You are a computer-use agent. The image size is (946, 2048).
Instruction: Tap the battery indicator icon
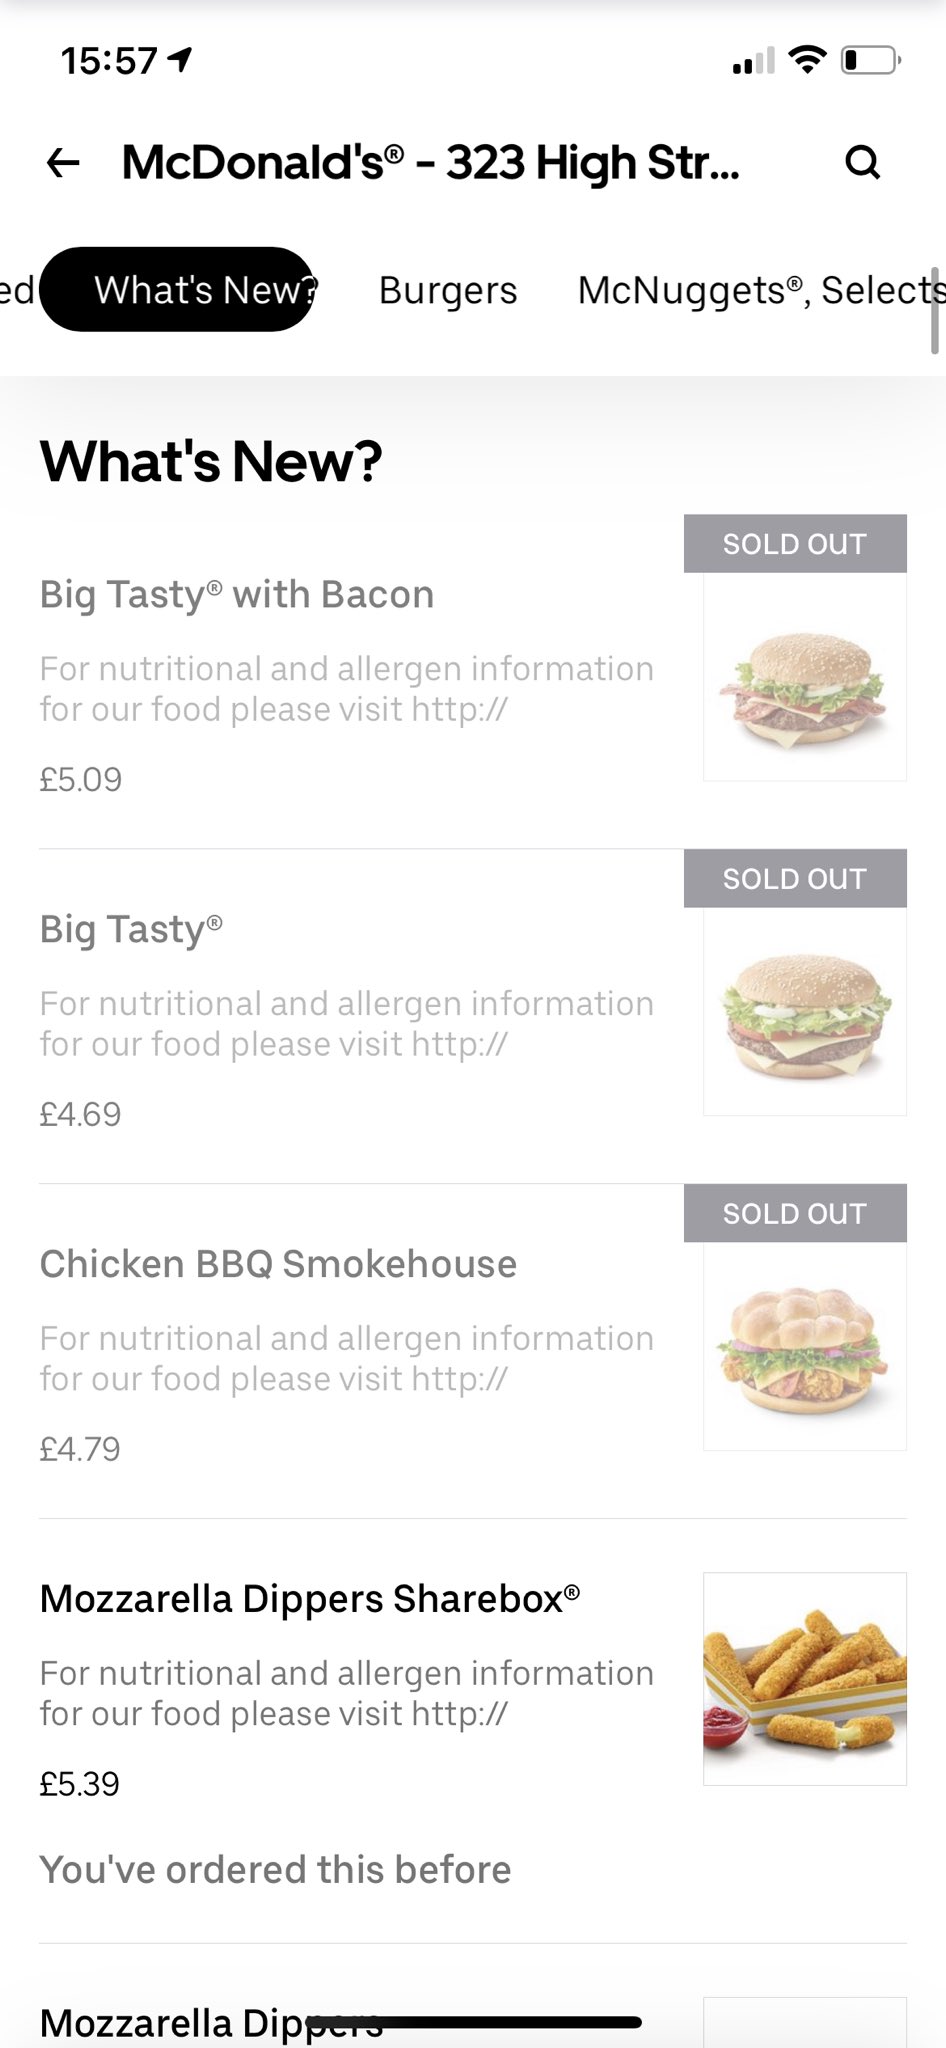point(870,61)
